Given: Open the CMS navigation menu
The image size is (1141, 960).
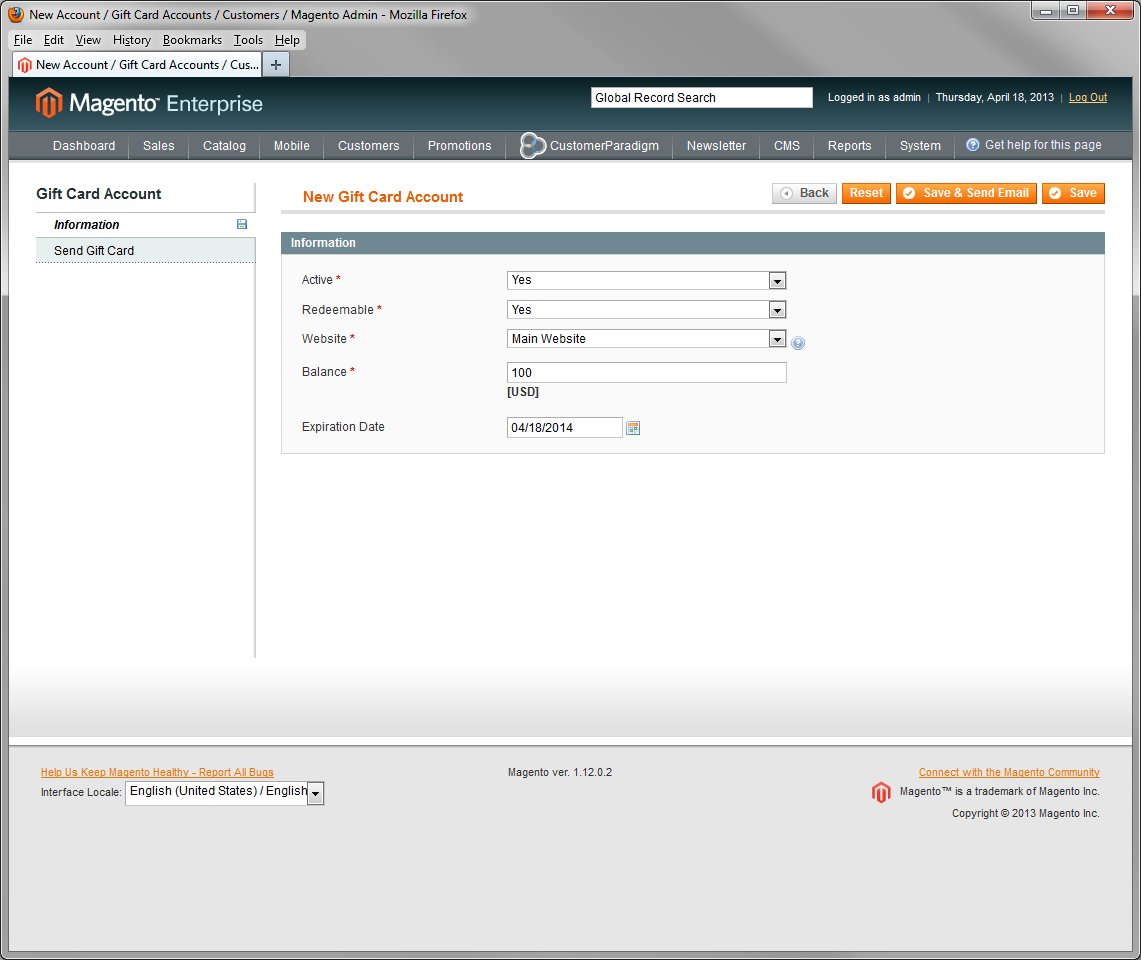Looking at the screenshot, I should [787, 146].
